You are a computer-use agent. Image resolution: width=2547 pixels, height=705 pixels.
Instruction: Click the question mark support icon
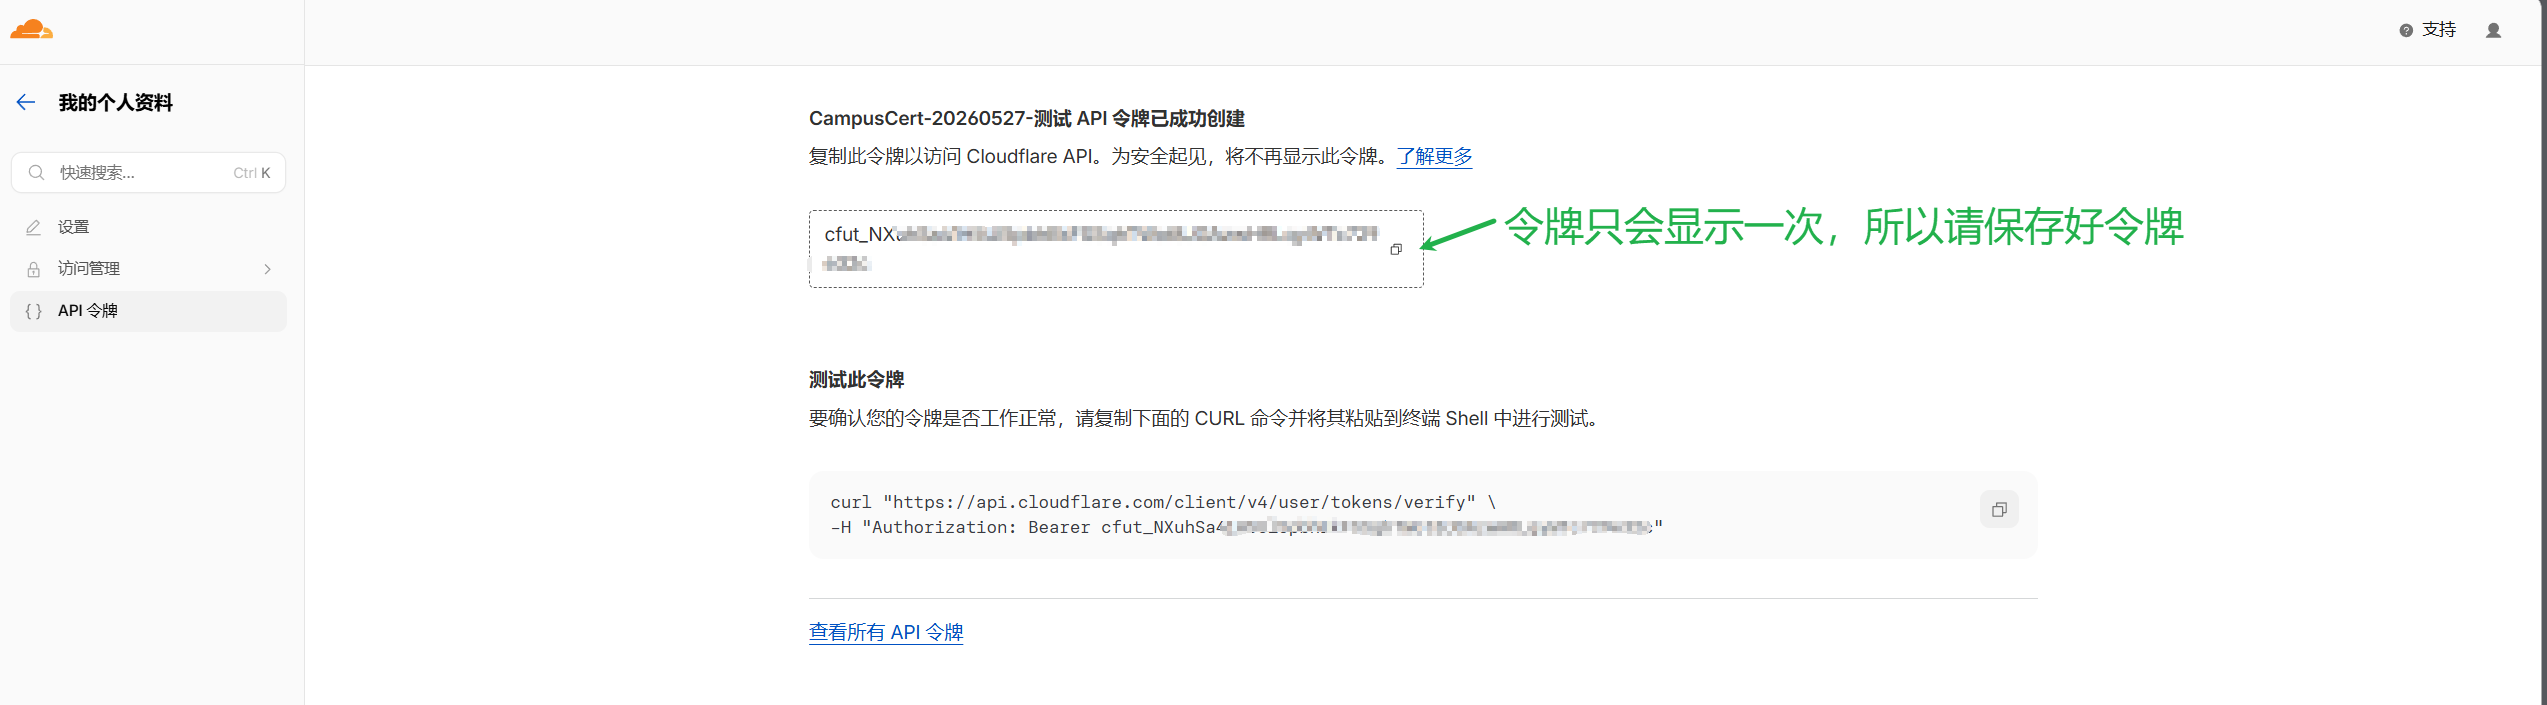tap(2406, 31)
